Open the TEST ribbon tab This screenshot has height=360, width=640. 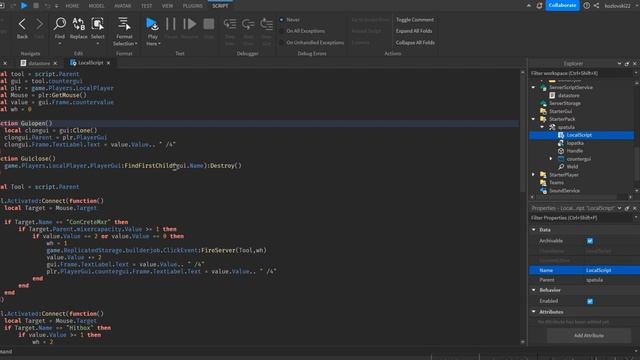147,6
